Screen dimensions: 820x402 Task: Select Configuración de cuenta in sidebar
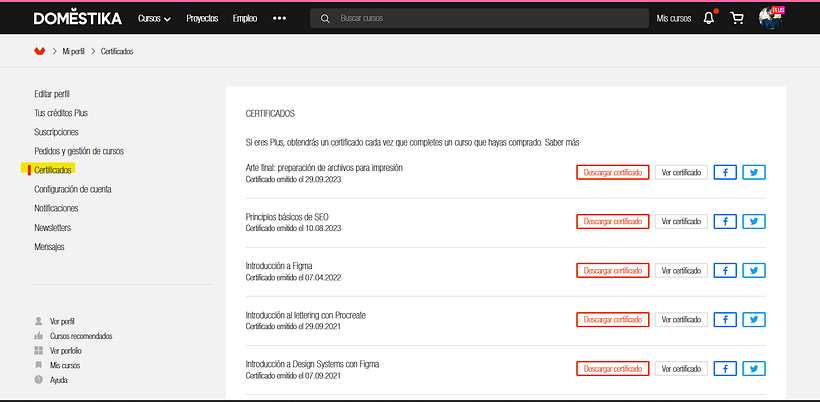coord(73,189)
